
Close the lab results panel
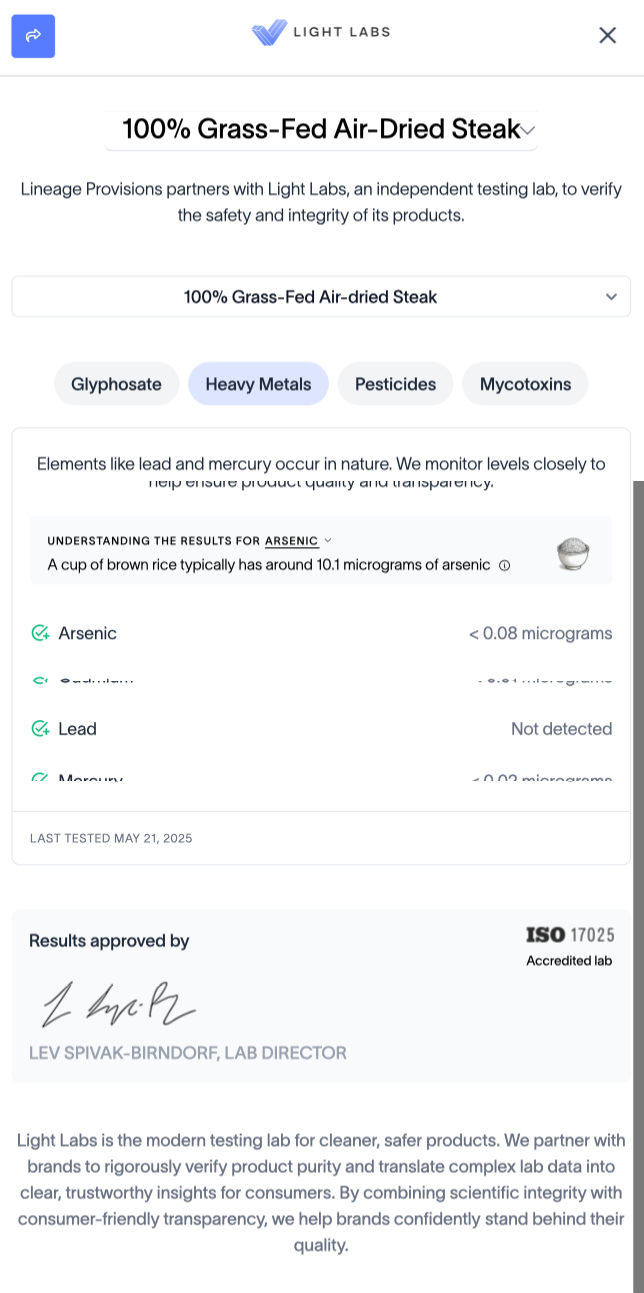tap(607, 36)
